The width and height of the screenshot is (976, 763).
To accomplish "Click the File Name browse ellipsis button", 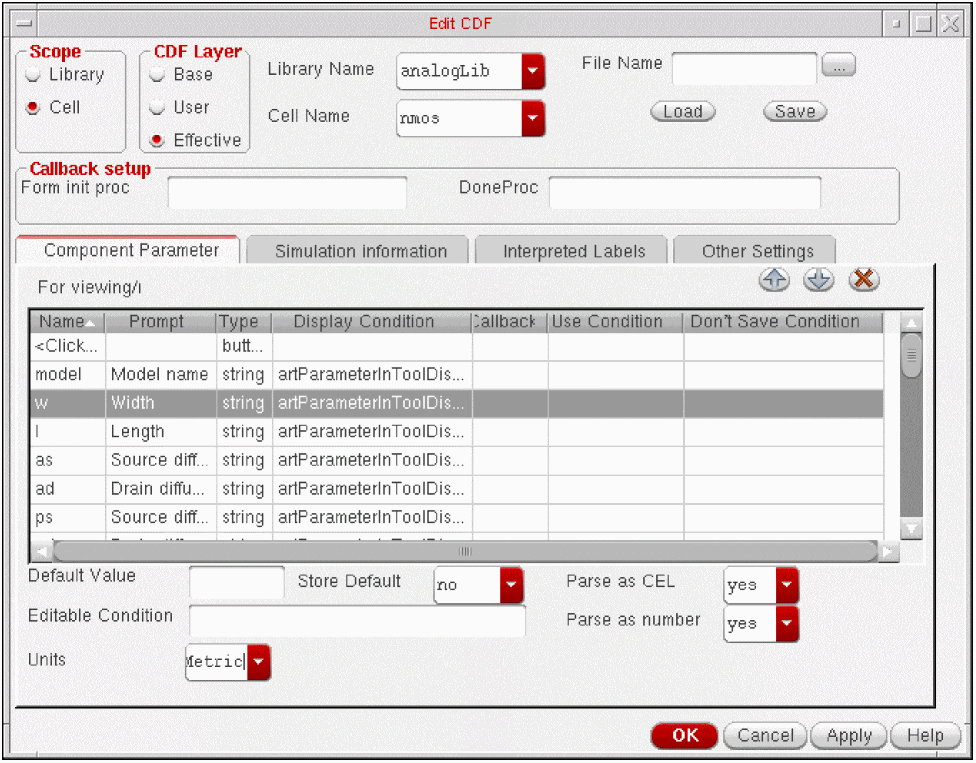I will pyautogui.click(x=838, y=66).
